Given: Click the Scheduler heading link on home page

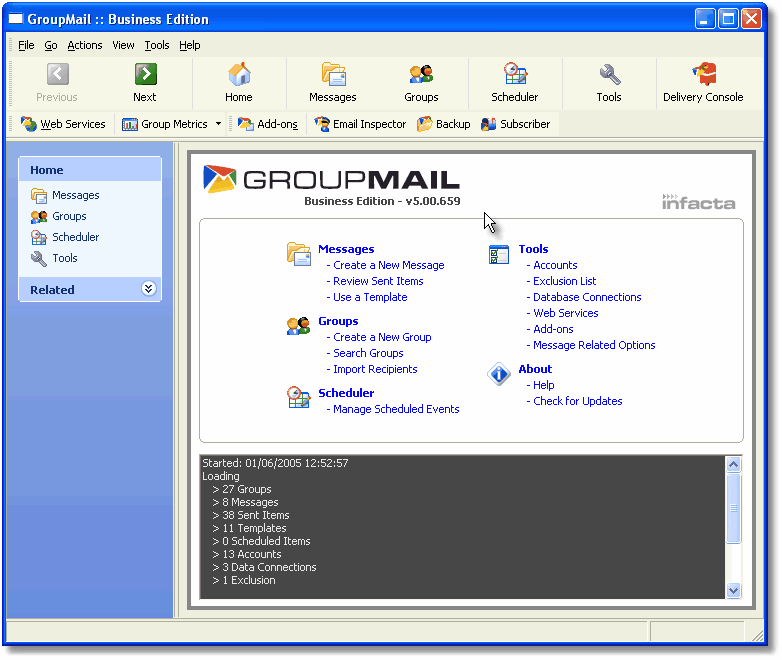Looking at the screenshot, I should (x=346, y=393).
